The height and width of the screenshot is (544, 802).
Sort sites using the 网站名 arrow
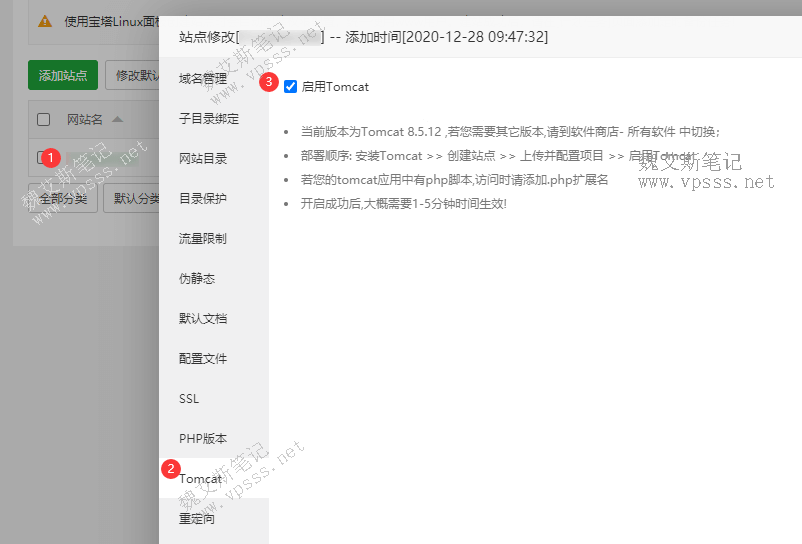point(118,120)
